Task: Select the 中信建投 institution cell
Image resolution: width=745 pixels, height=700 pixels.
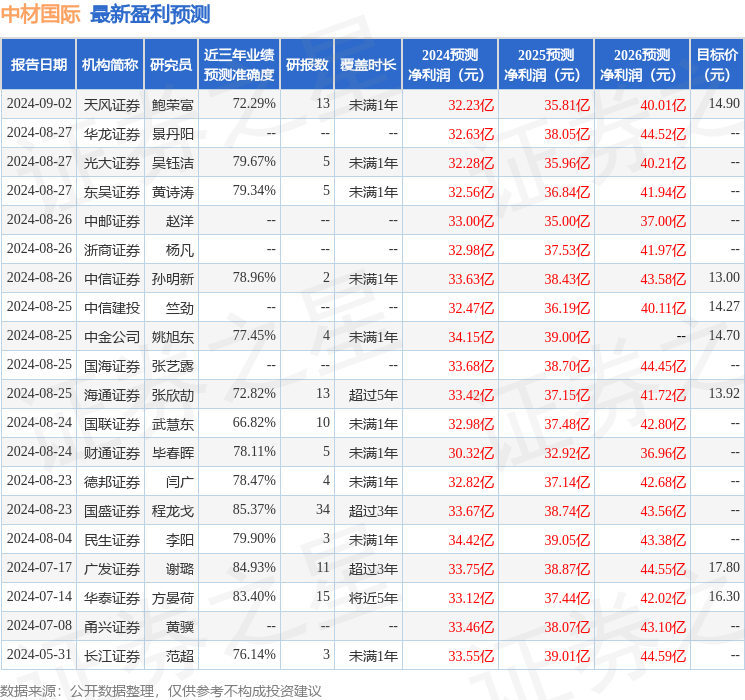Action: [112, 308]
